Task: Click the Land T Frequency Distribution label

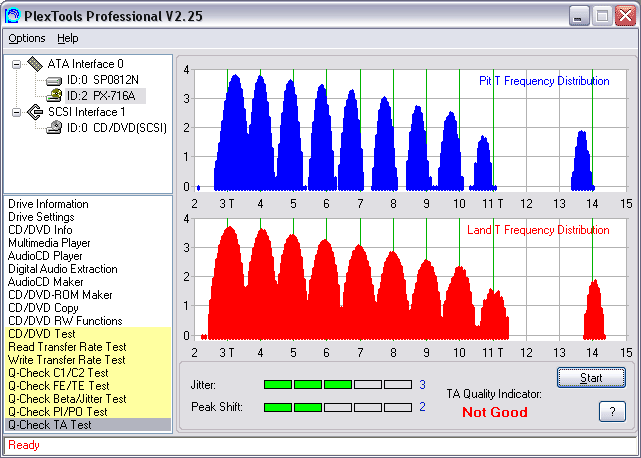Action: 538,230
